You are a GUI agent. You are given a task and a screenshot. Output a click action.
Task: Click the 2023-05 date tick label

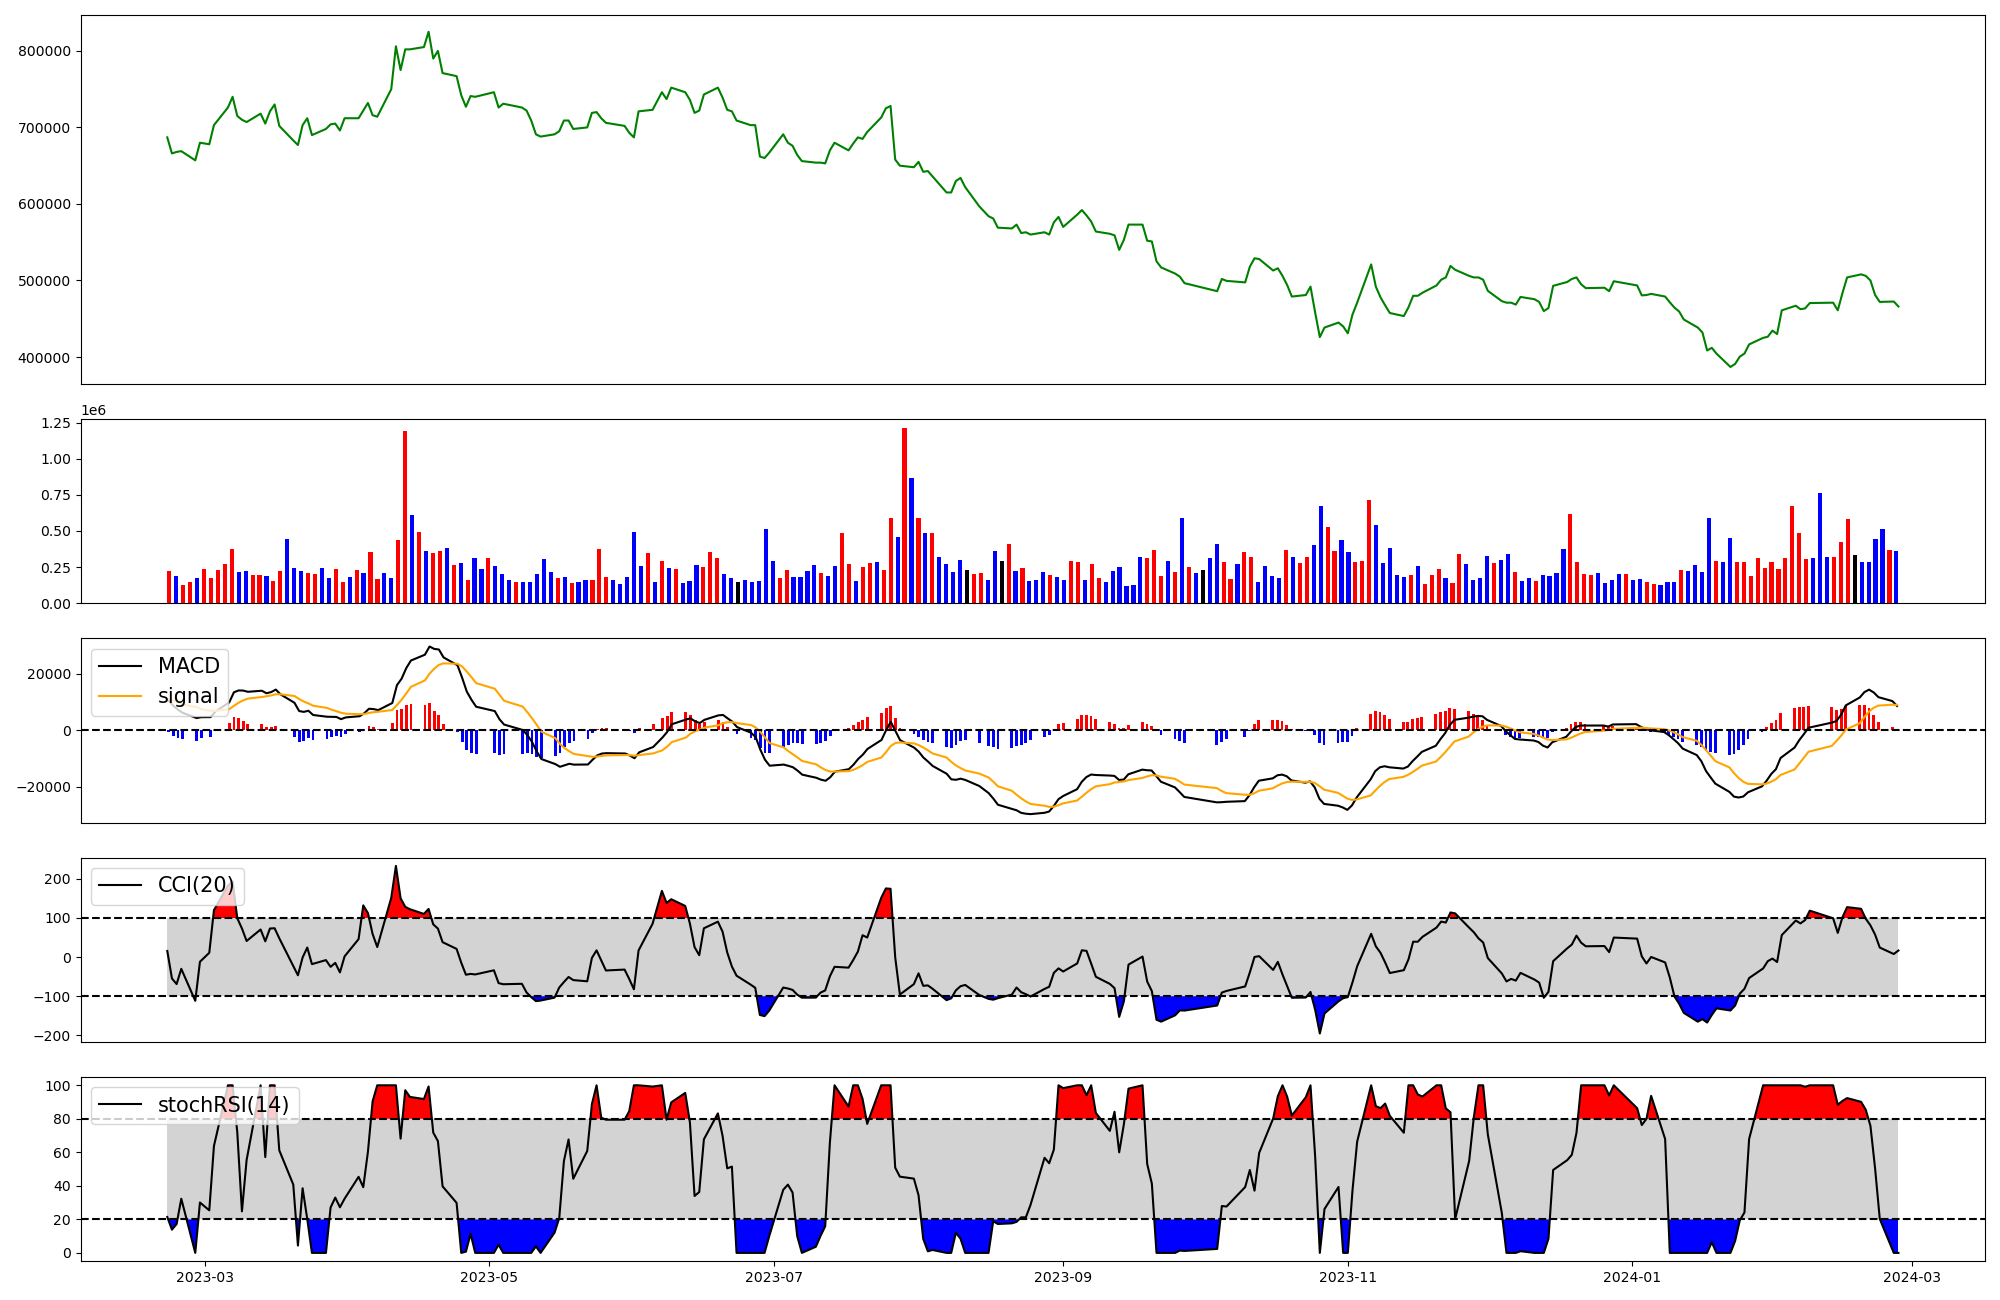pyautogui.click(x=489, y=1277)
